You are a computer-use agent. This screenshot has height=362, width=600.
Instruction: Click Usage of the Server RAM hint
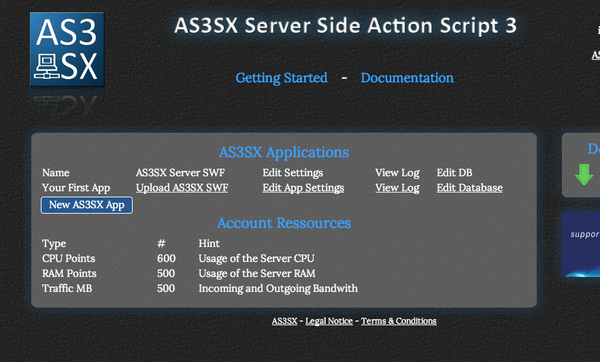[x=257, y=274]
